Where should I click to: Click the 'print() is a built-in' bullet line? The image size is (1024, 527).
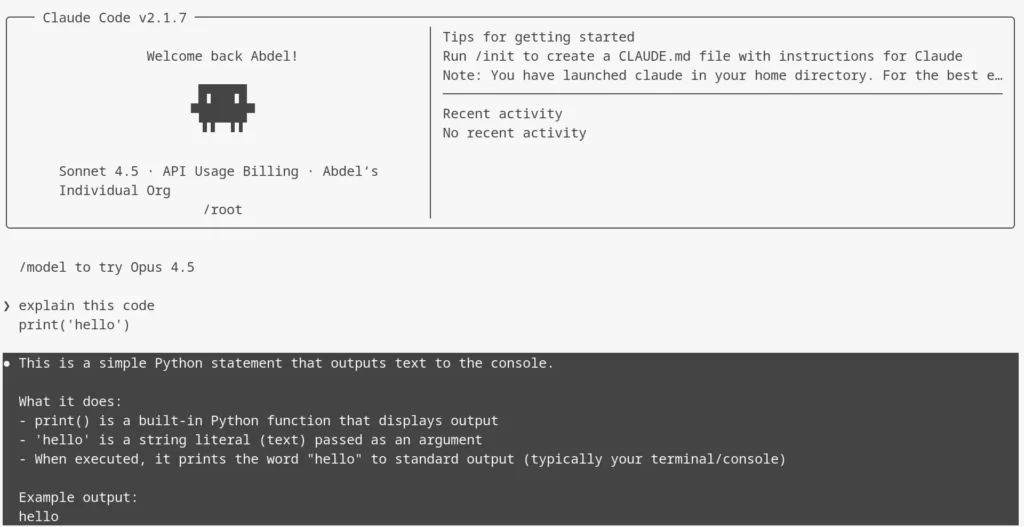pos(258,421)
